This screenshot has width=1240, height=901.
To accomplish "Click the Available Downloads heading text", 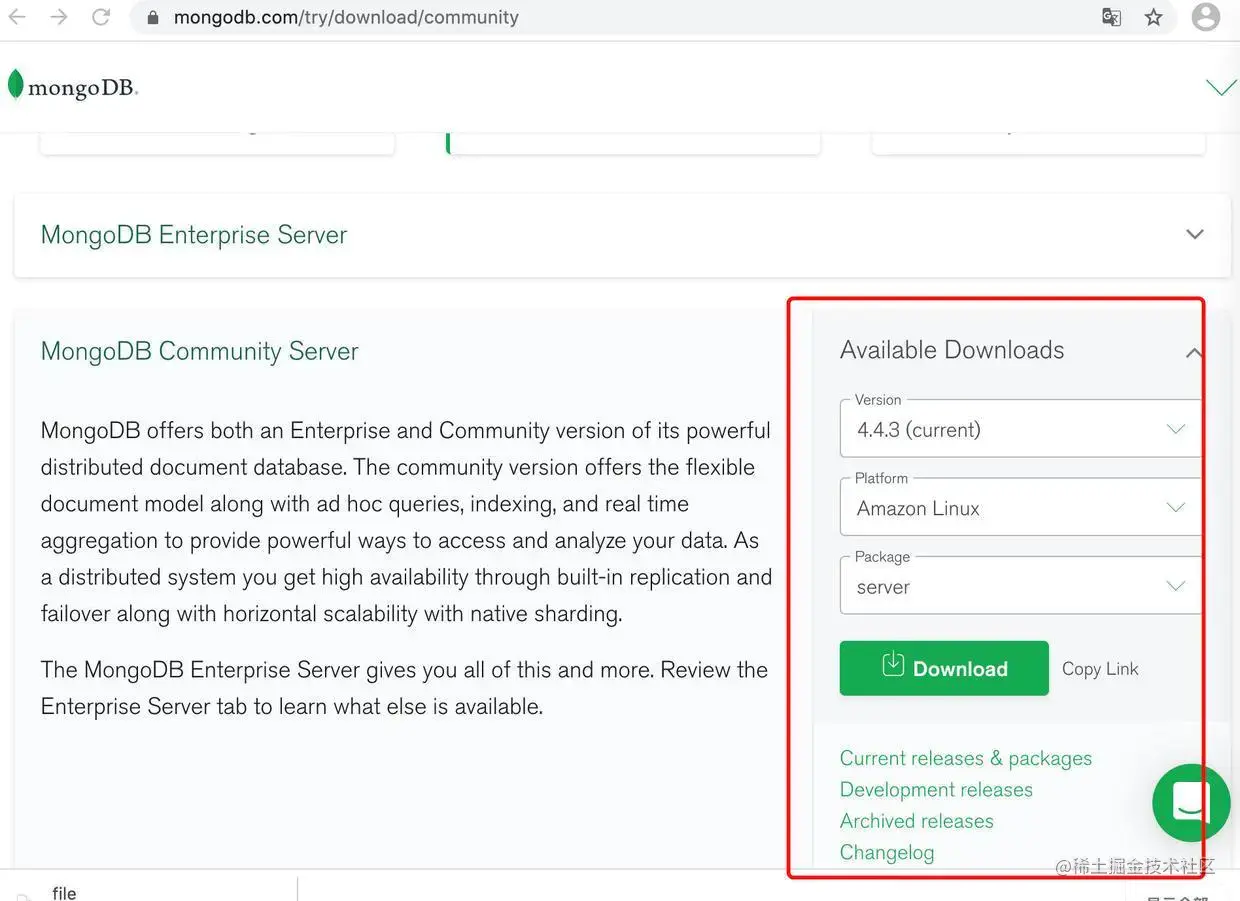I will (952, 350).
